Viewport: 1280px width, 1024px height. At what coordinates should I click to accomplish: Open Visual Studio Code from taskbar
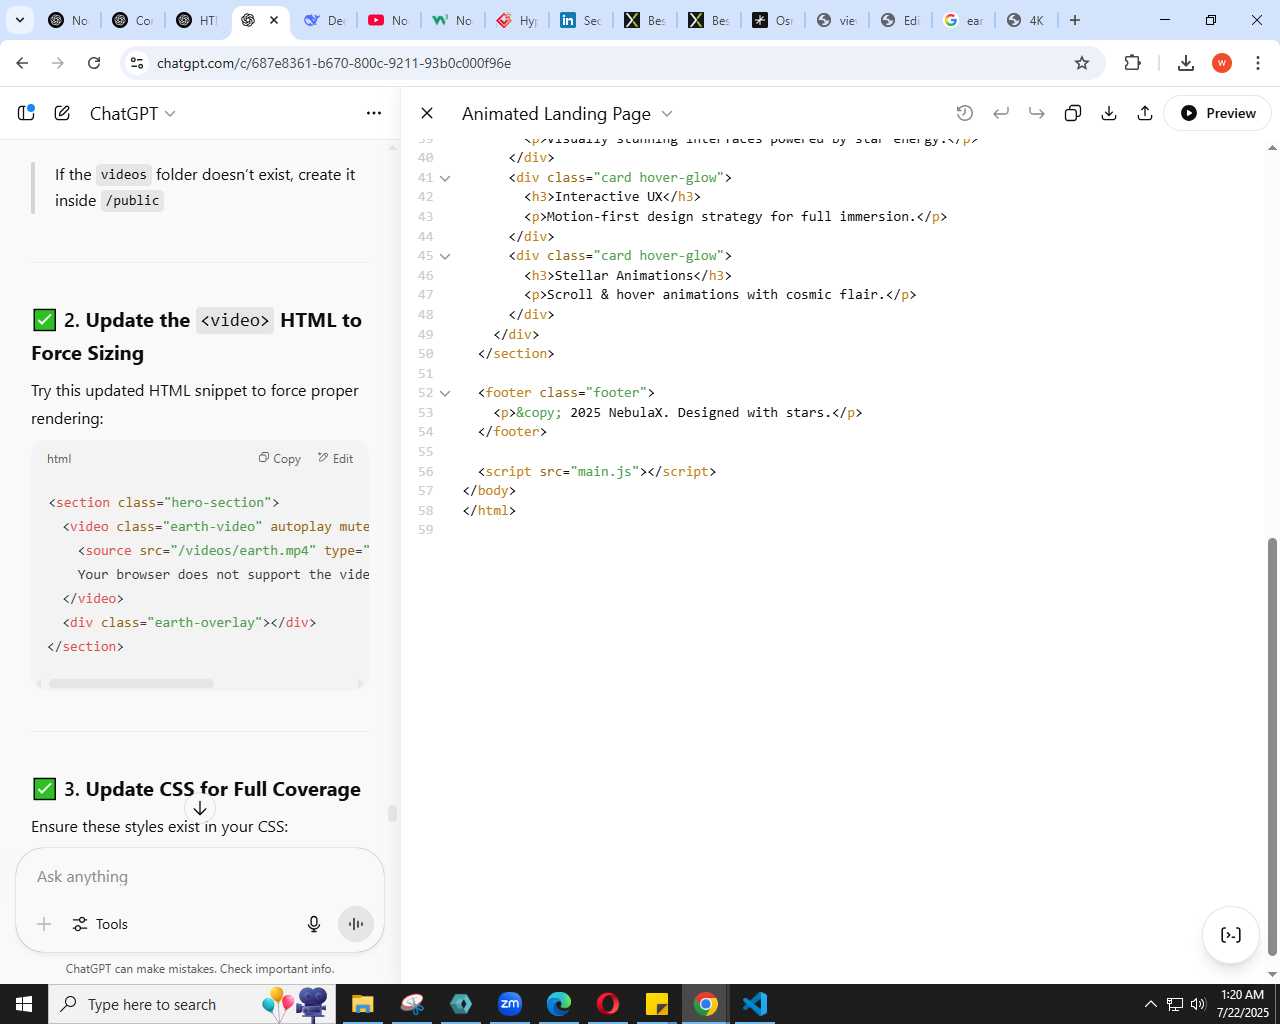point(755,1004)
